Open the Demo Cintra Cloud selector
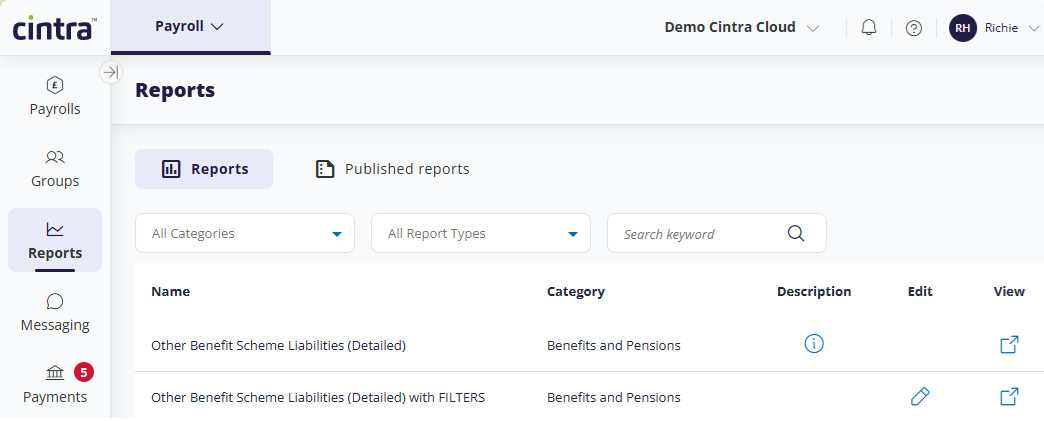The image size is (1044, 421). click(741, 28)
